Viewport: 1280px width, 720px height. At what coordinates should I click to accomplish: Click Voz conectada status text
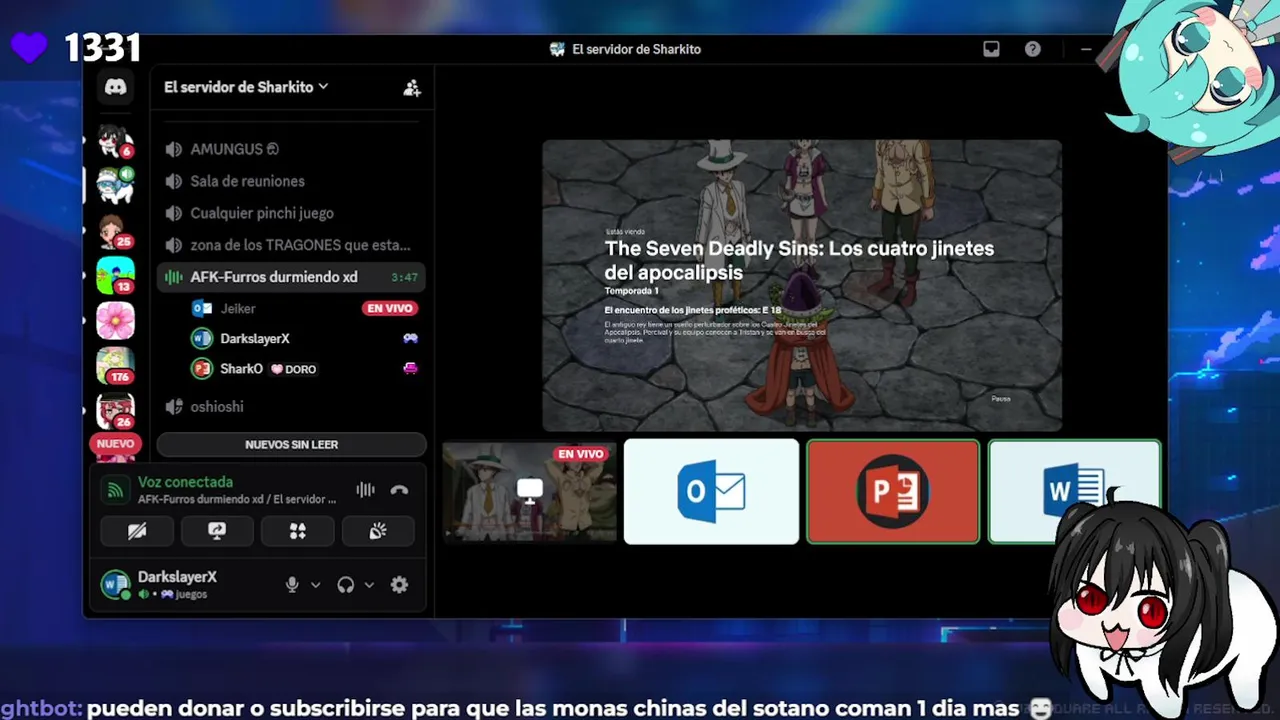coord(185,482)
